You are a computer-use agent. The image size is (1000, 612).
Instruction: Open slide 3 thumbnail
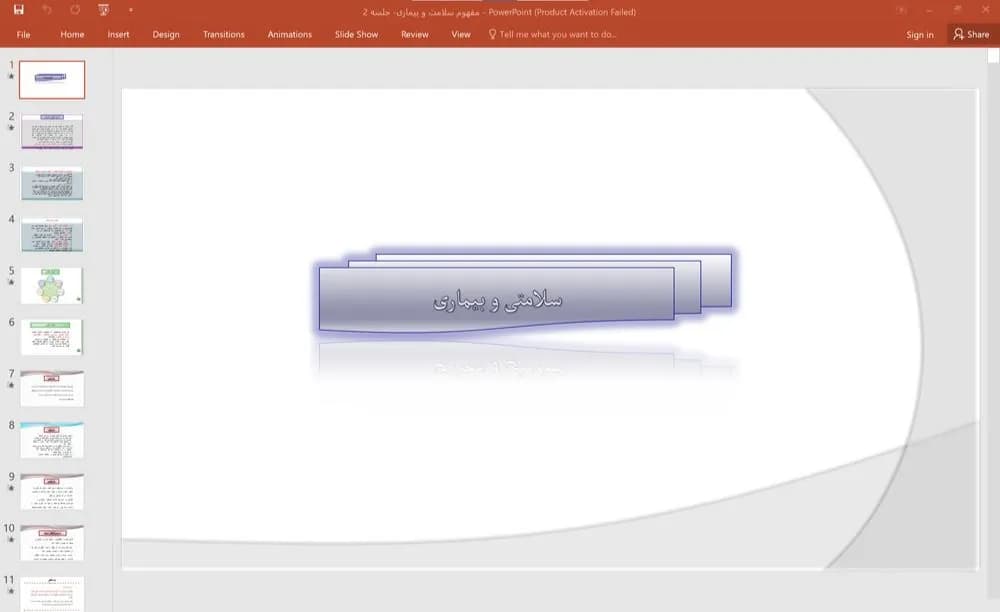[52, 183]
